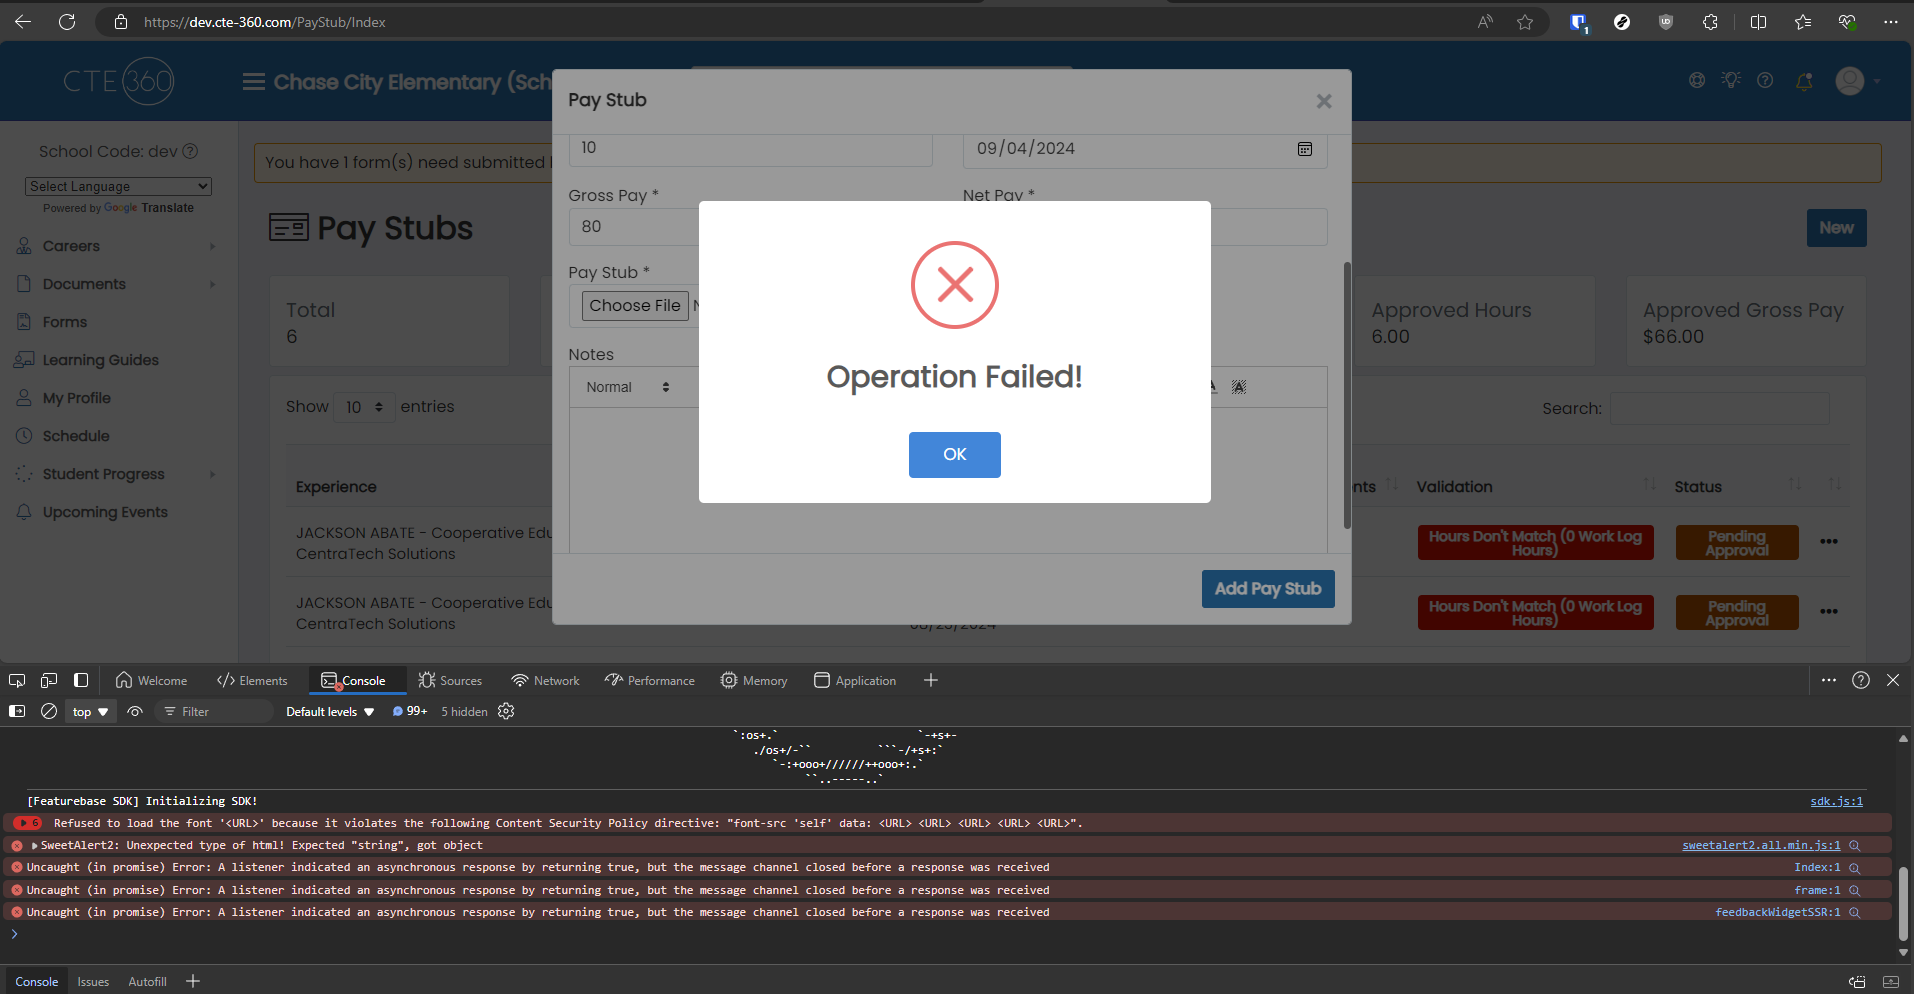
Task: Click OK on the Operation Failed dialog
Action: (x=954, y=455)
